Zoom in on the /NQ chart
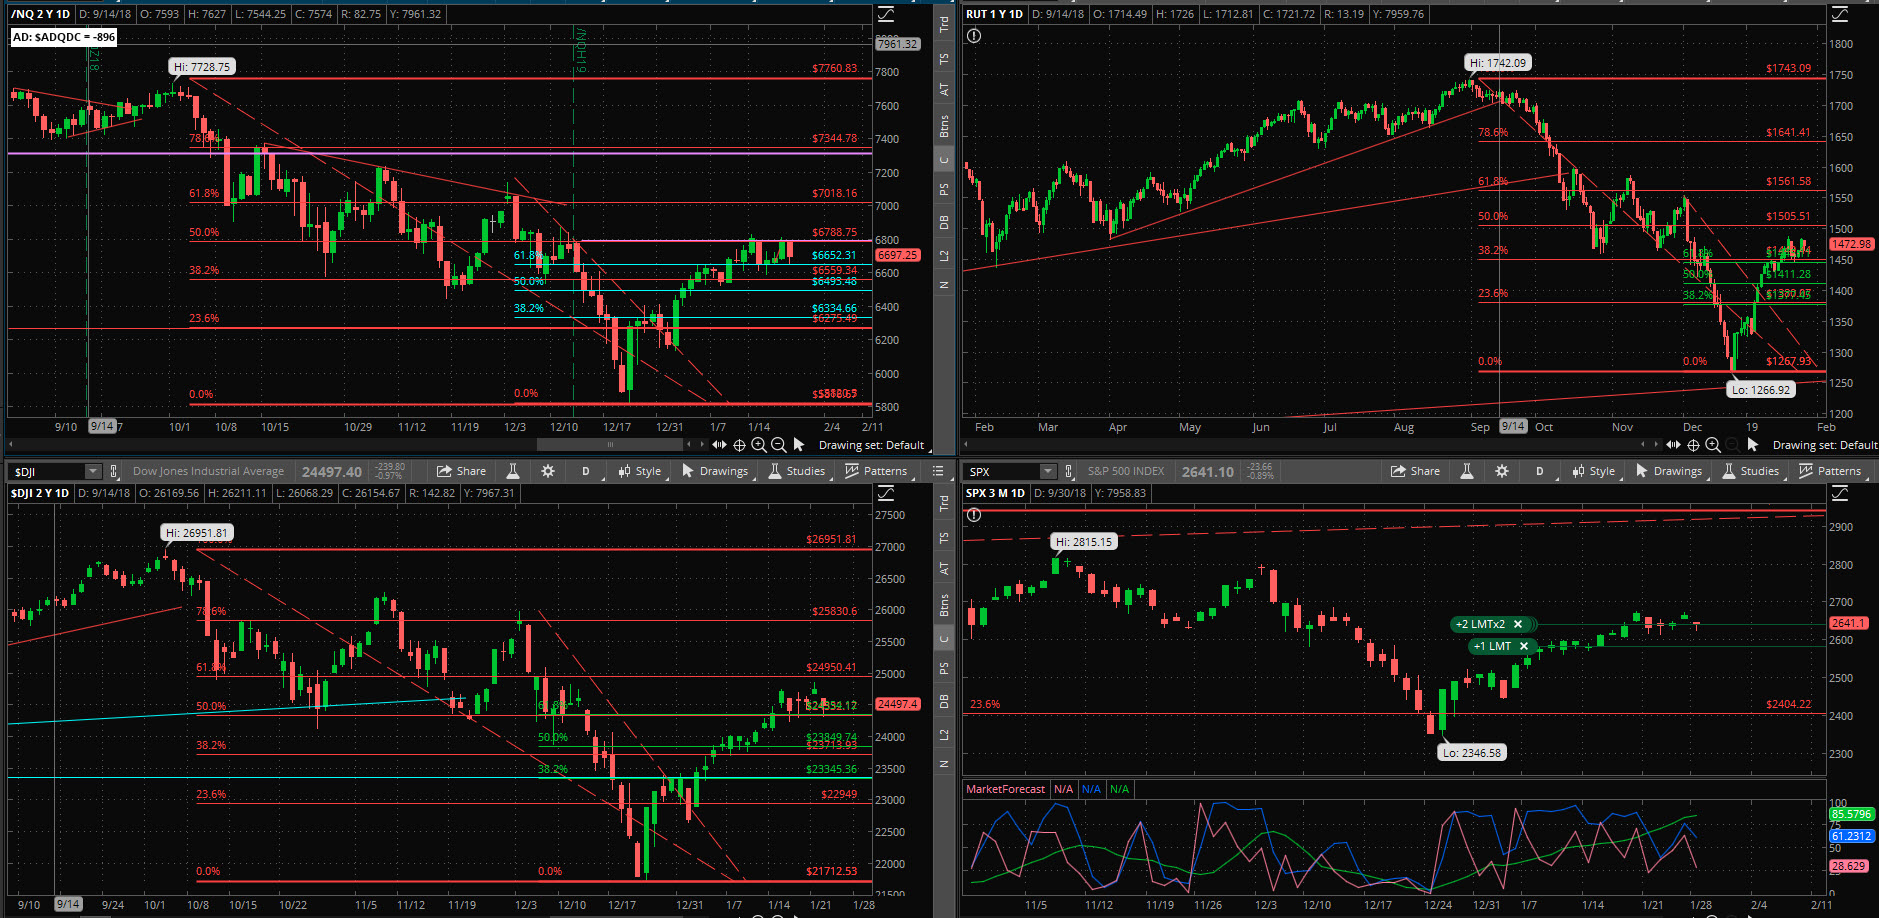Viewport: 1879px width, 918px height. point(759,445)
